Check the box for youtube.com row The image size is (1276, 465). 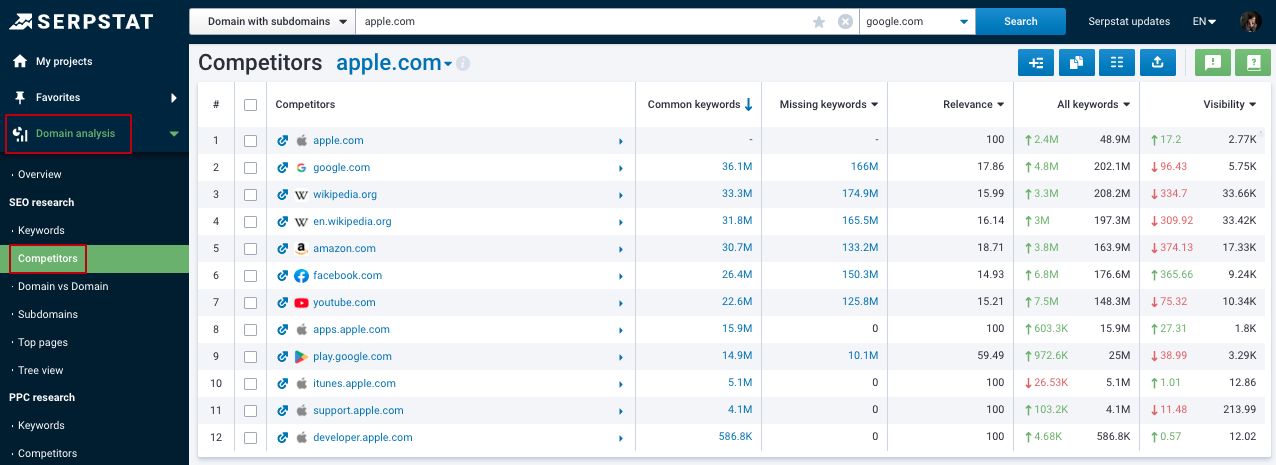click(x=251, y=303)
